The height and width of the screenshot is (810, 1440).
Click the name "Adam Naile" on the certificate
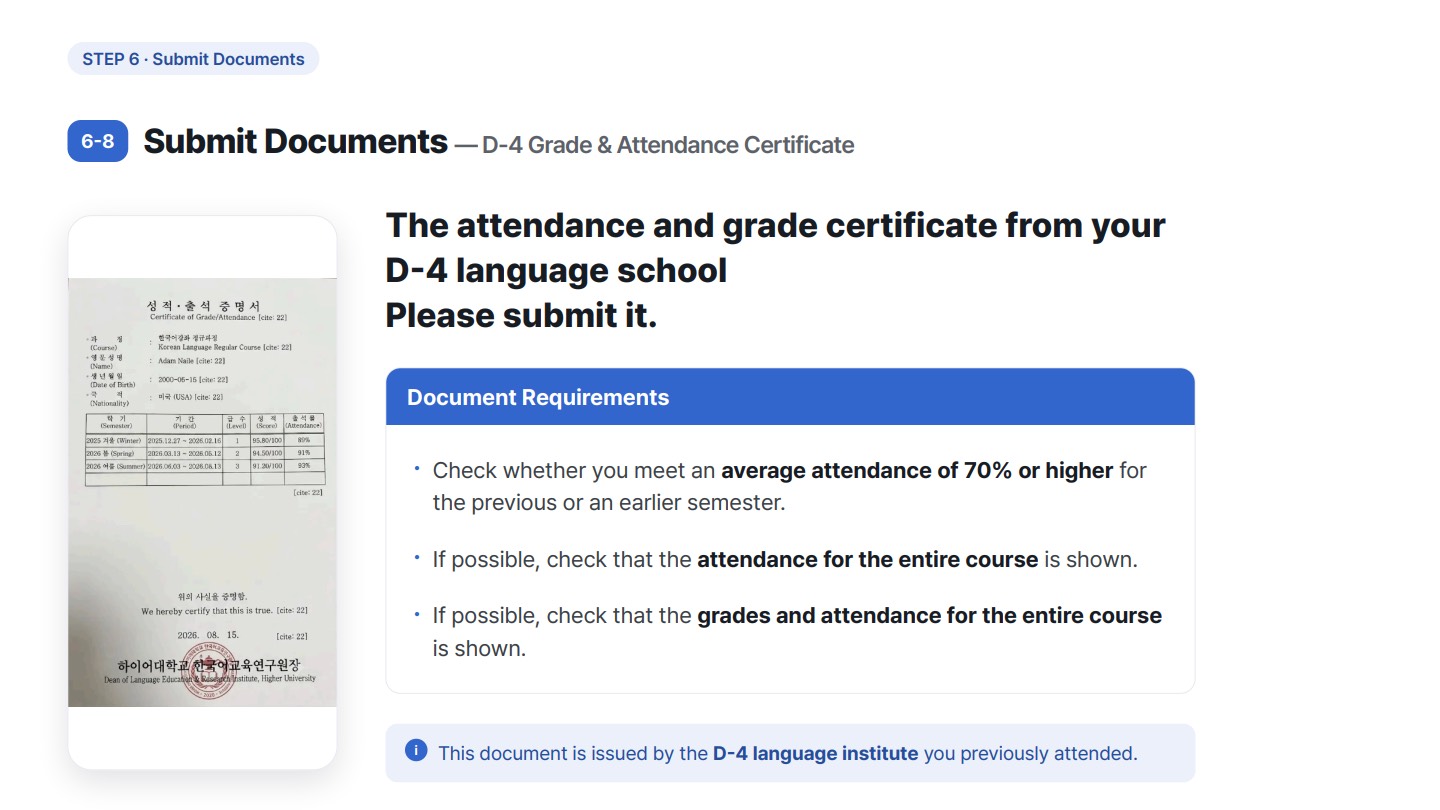[x=176, y=360]
